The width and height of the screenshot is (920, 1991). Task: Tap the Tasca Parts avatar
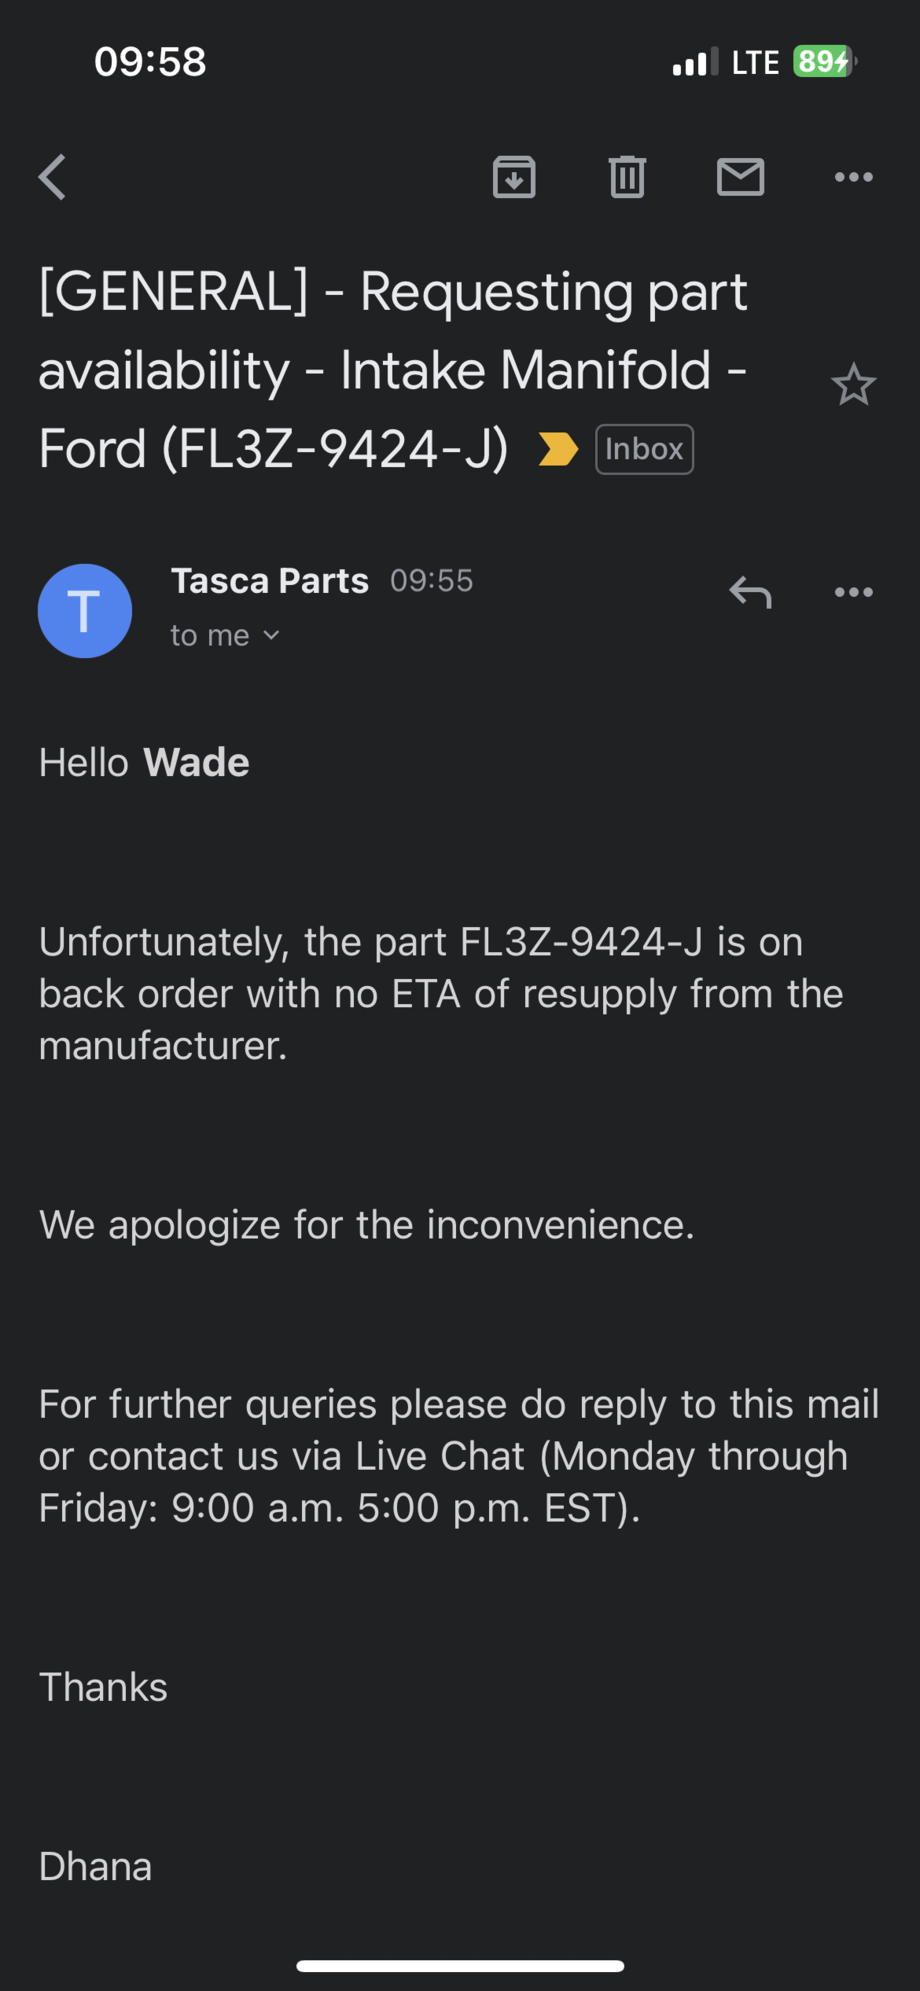click(84, 610)
